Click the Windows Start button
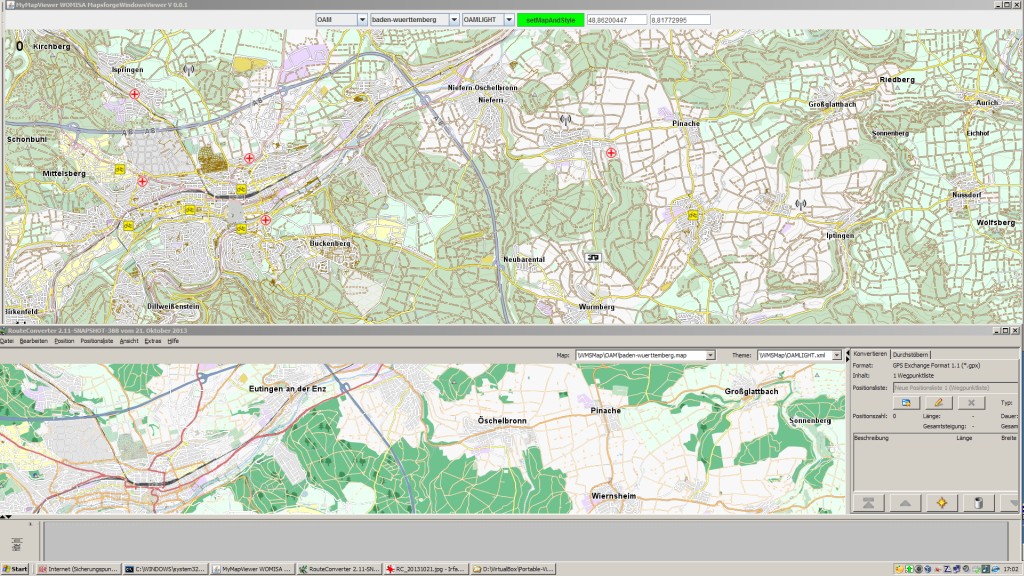The width and height of the screenshot is (1024, 576). tap(16, 568)
